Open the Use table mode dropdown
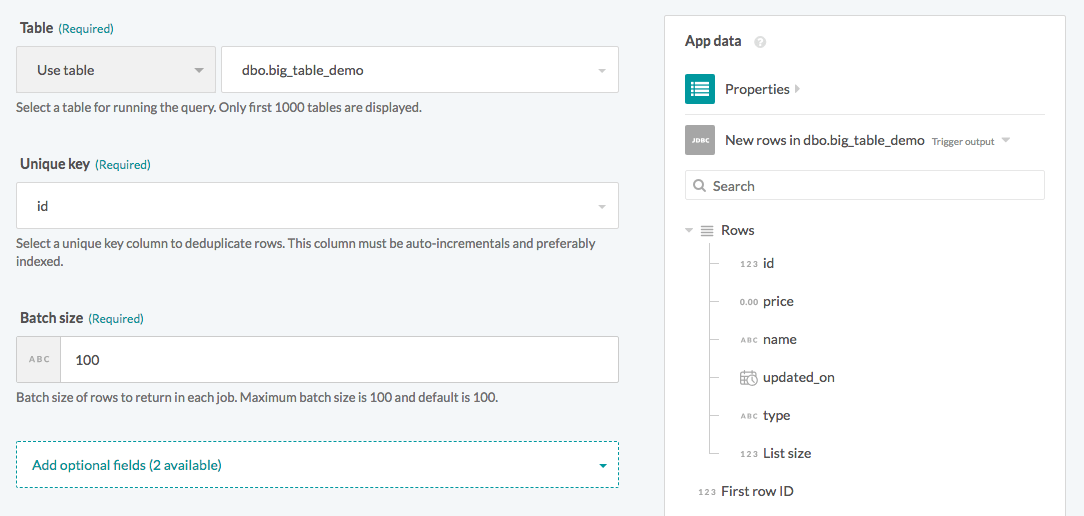1084x516 pixels. click(x=116, y=70)
